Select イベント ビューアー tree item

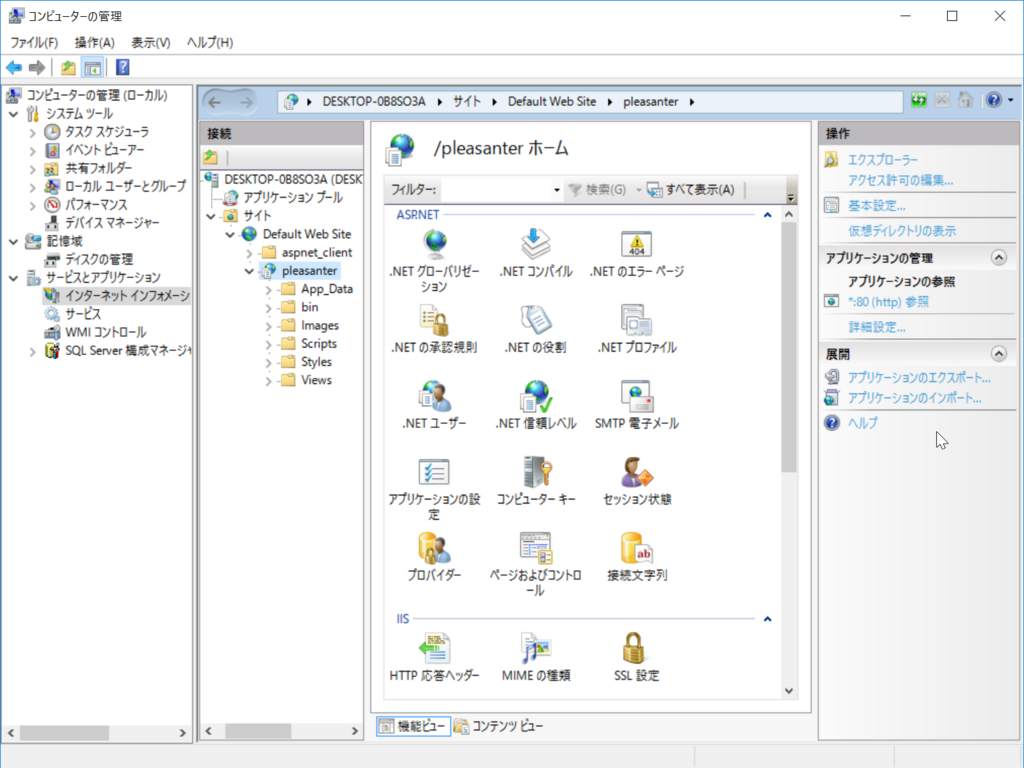pyautogui.click(x=104, y=150)
